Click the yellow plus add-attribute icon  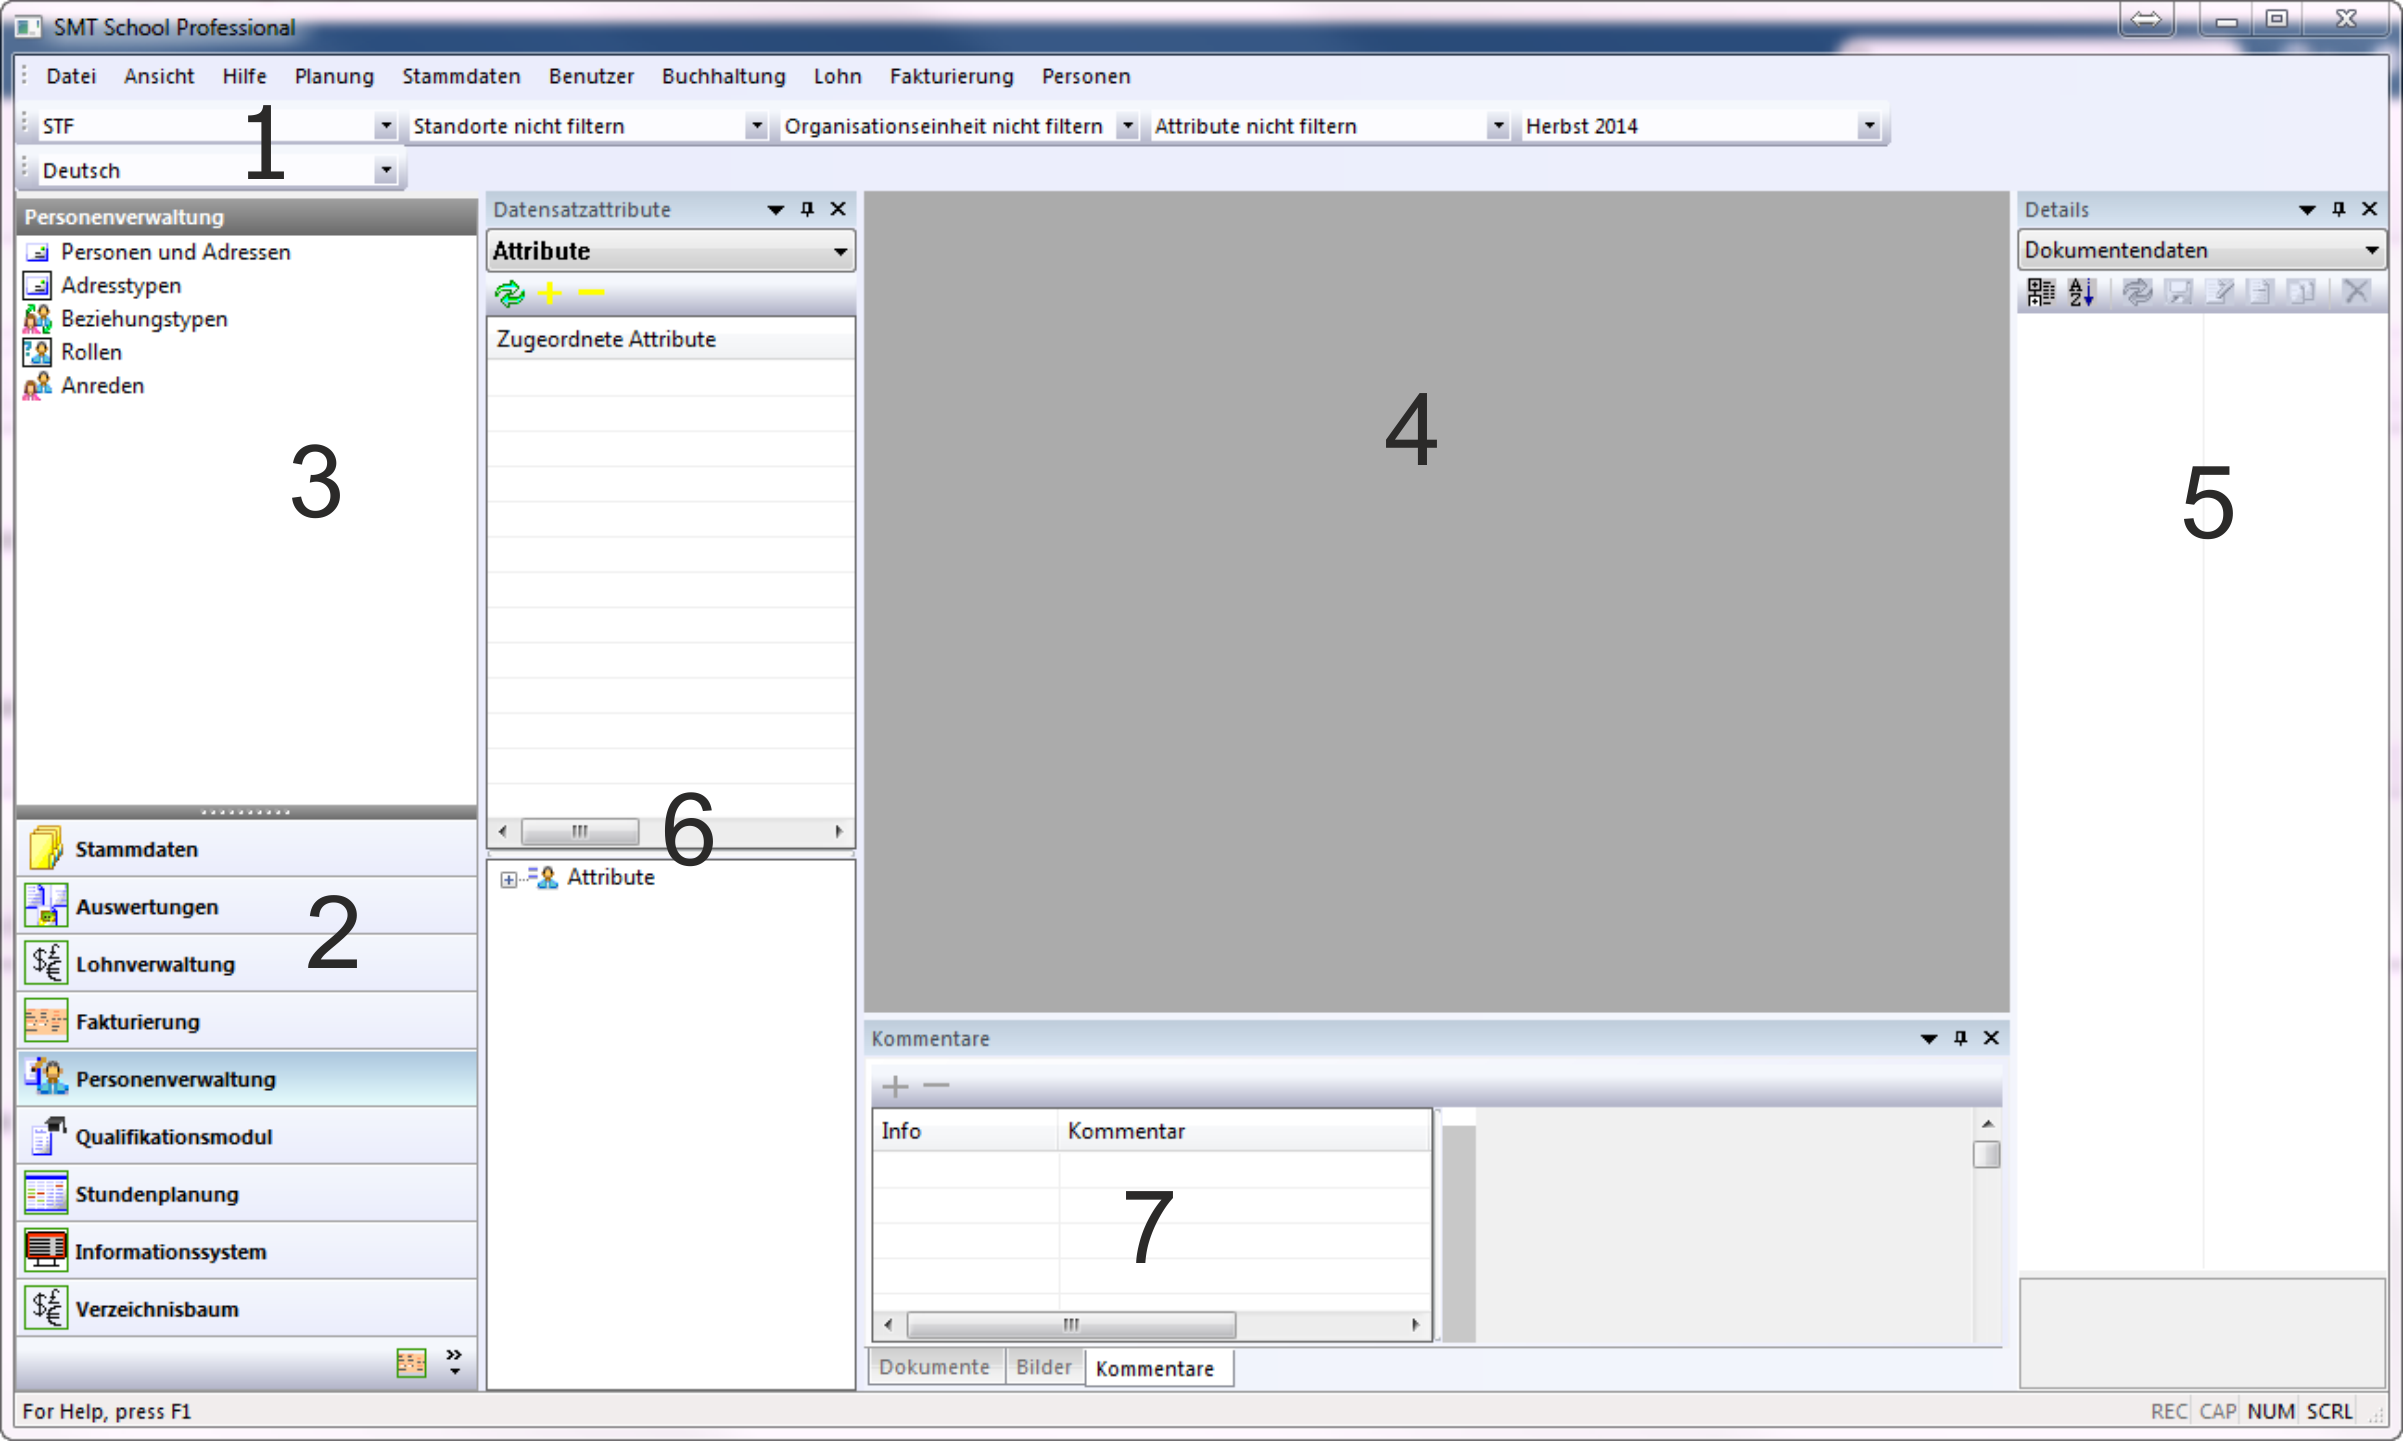click(550, 293)
